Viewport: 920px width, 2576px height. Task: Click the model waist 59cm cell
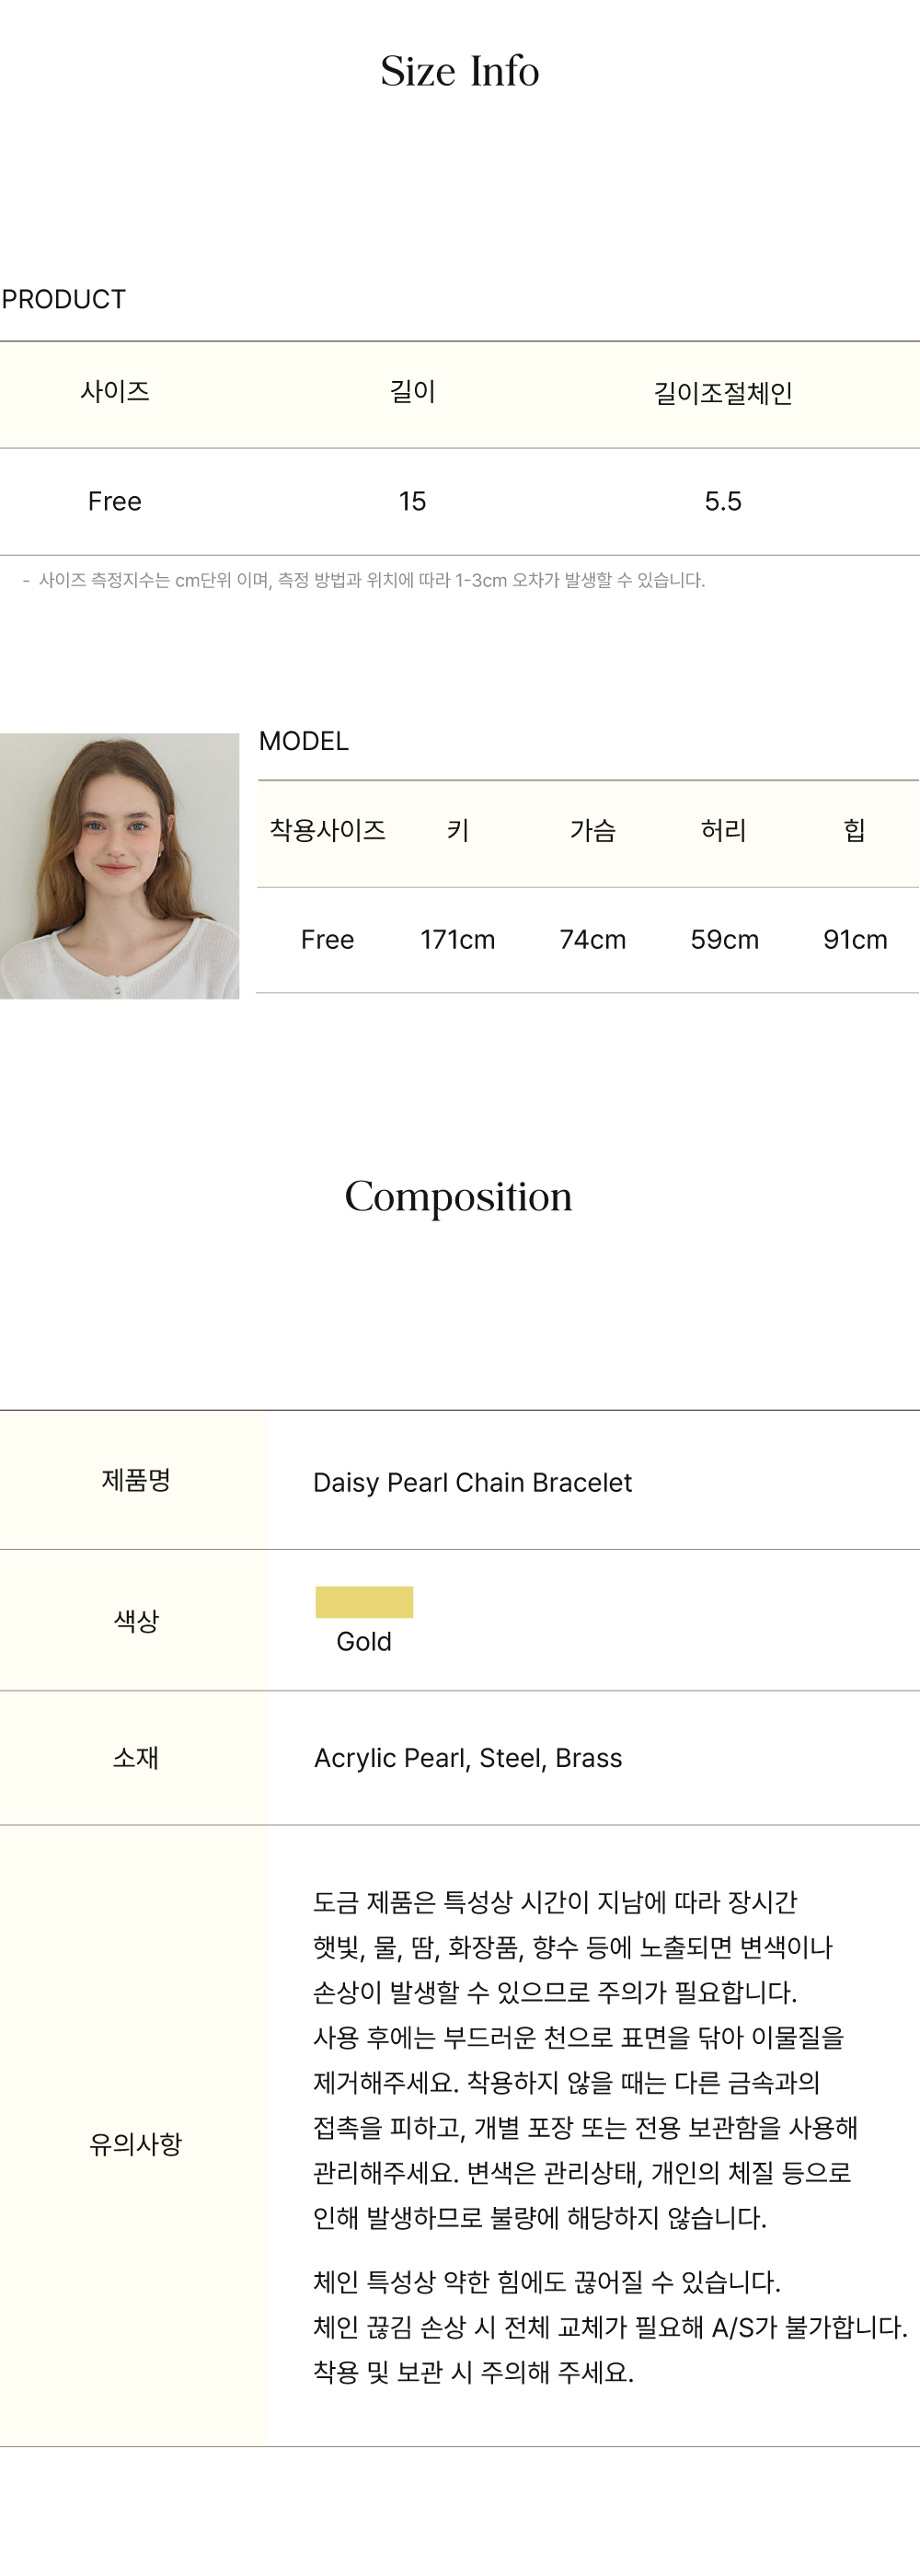[725, 939]
